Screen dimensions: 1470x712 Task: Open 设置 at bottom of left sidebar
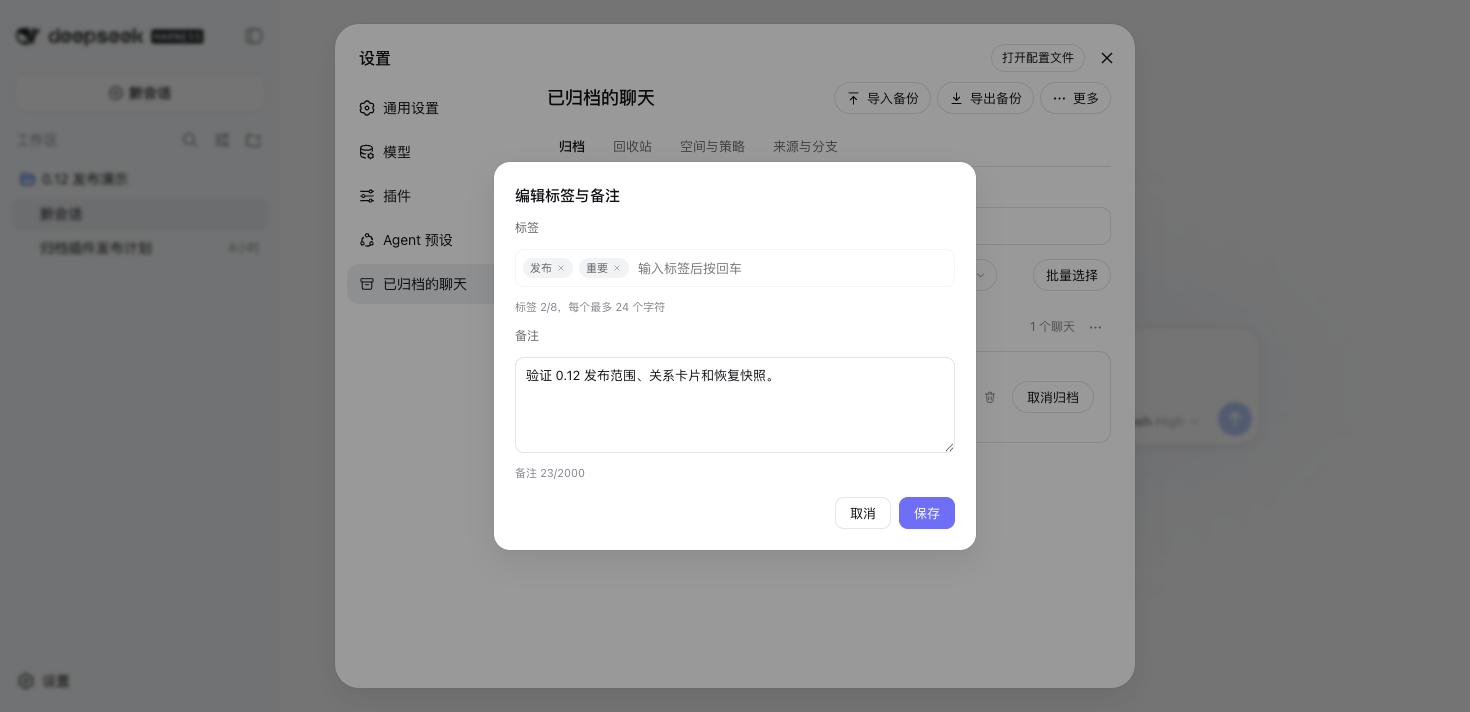point(44,681)
